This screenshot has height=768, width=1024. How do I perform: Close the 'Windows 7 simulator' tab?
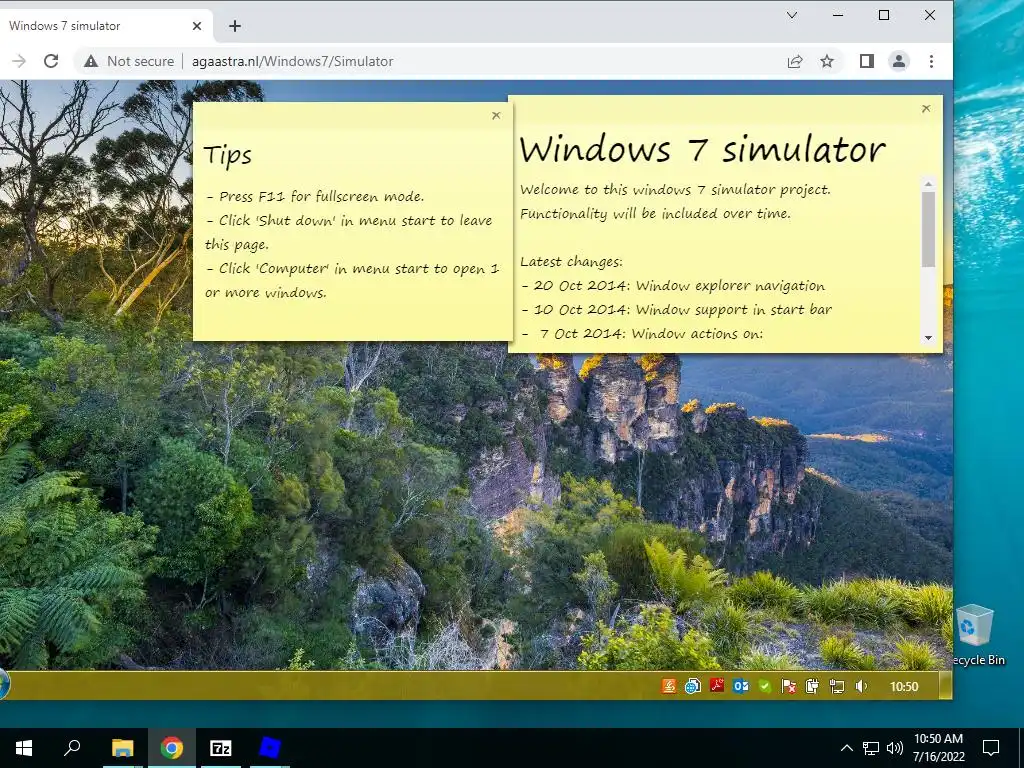click(x=197, y=26)
